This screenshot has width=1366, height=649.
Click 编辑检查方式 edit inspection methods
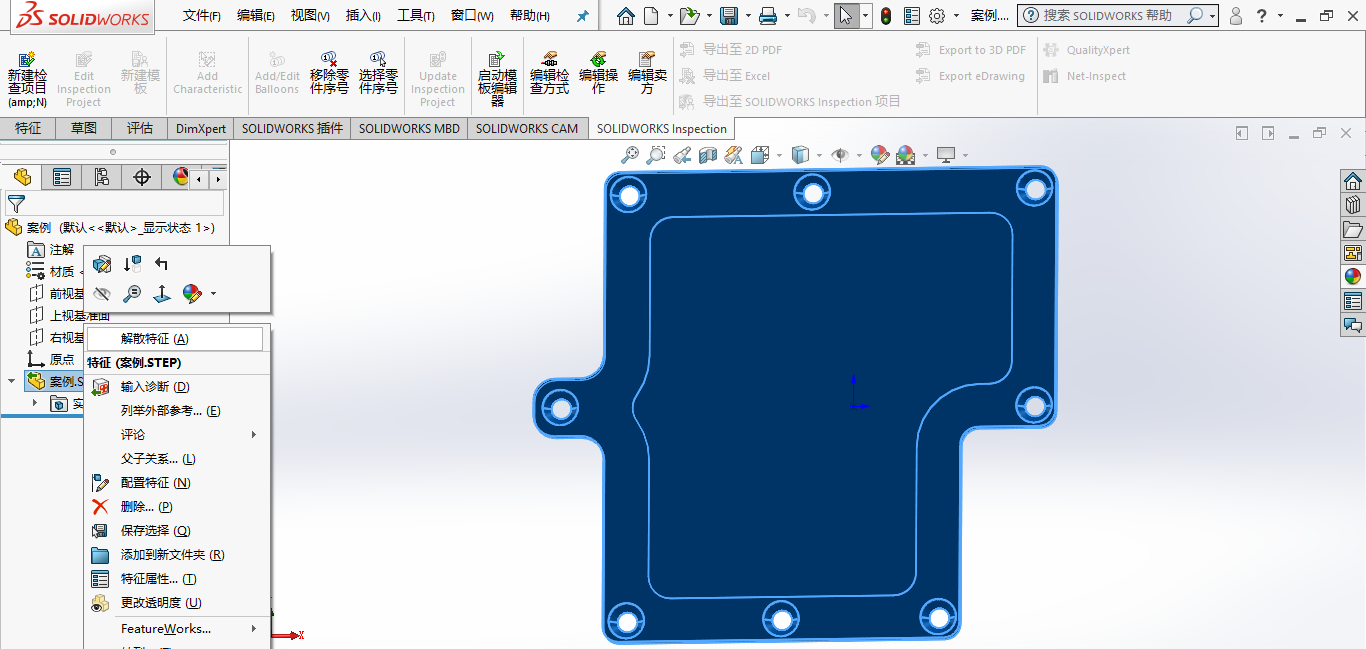pyautogui.click(x=549, y=74)
